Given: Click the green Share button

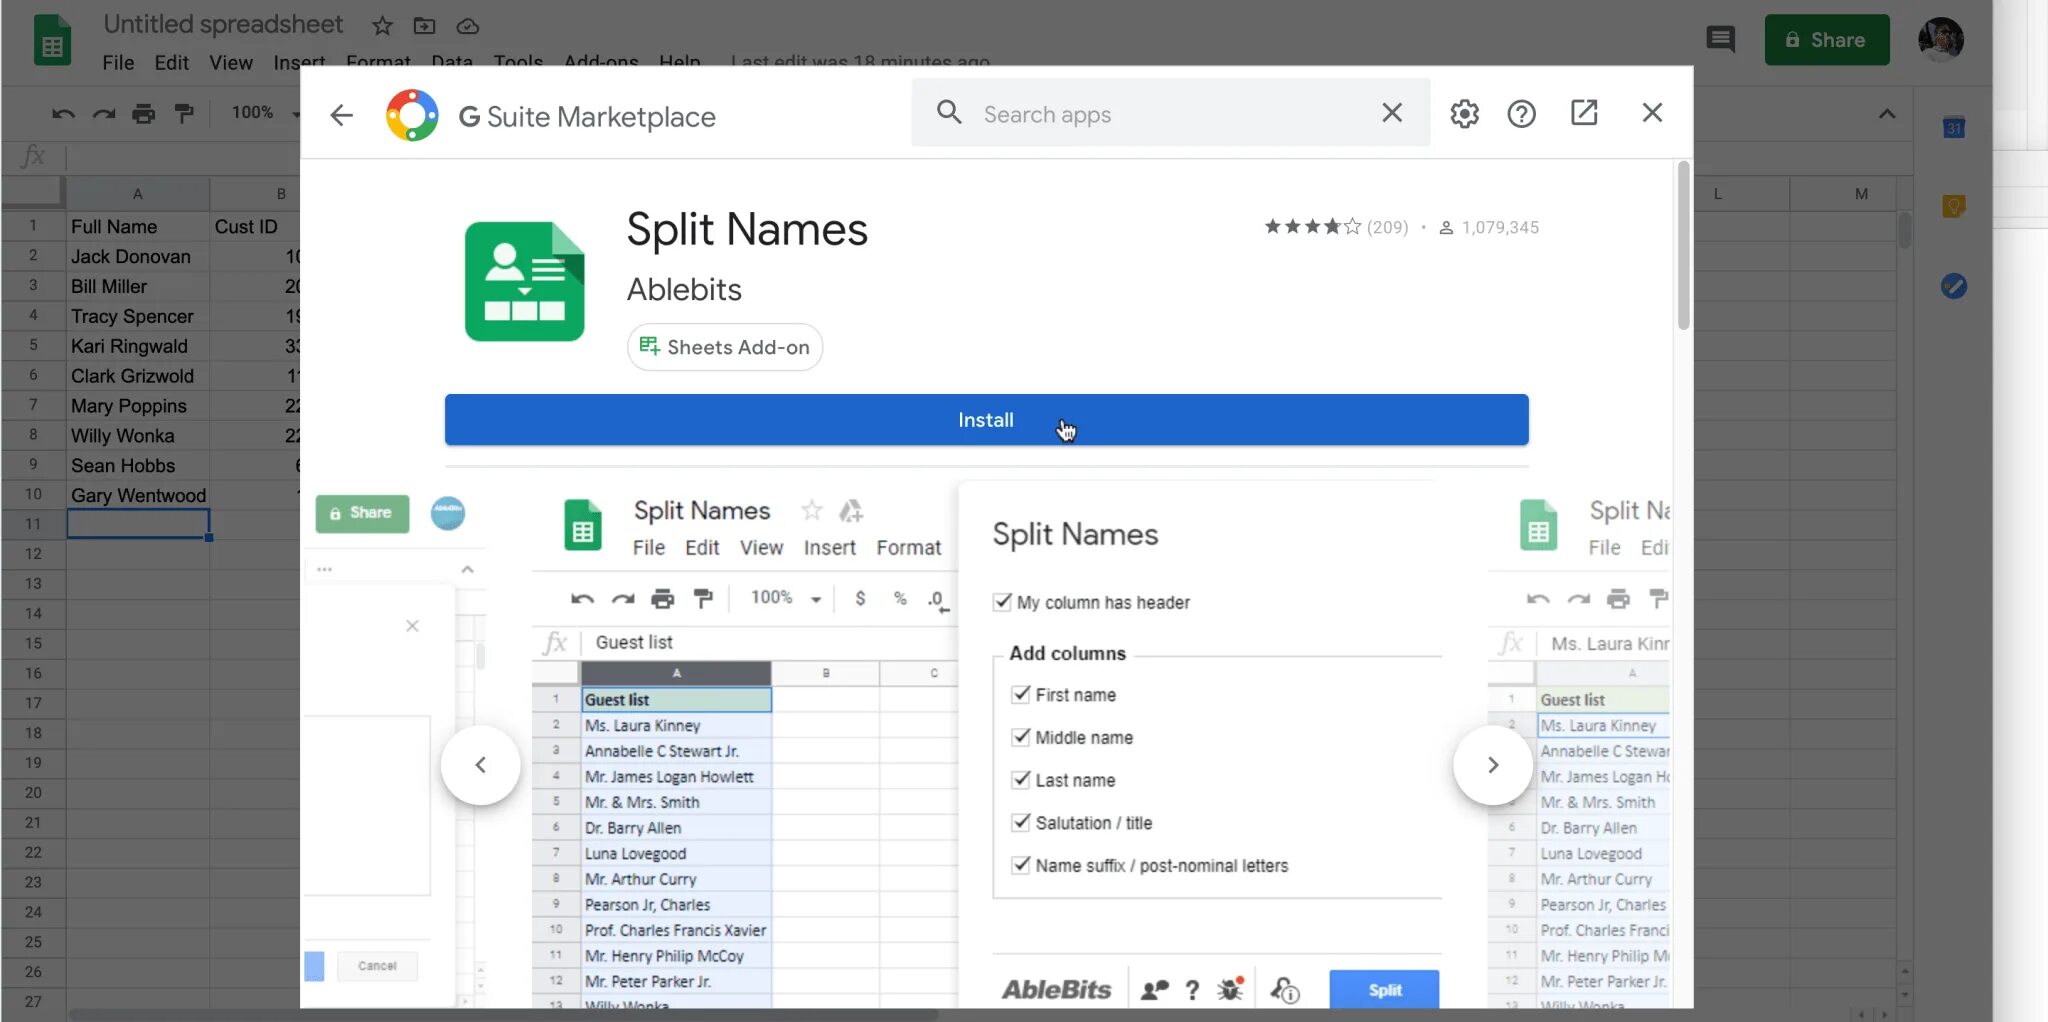Looking at the screenshot, I should (1827, 40).
